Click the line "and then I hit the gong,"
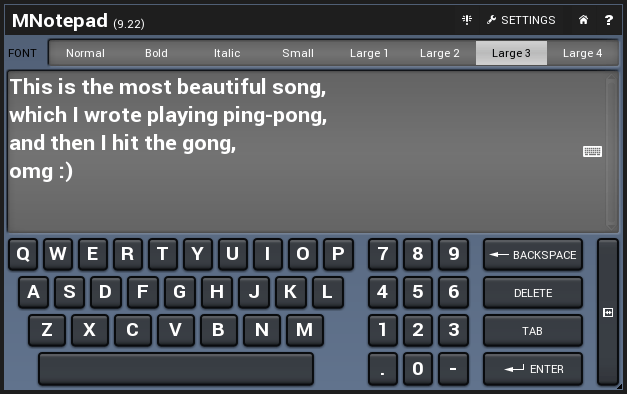Viewport: 627px width, 394px height. click(122, 143)
